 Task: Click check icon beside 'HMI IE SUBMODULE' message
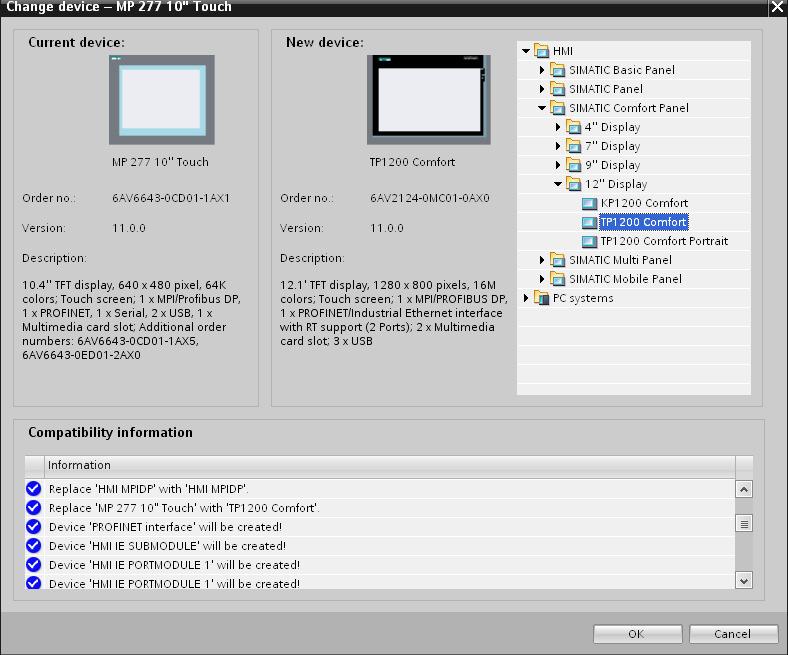(x=34, y=546)
